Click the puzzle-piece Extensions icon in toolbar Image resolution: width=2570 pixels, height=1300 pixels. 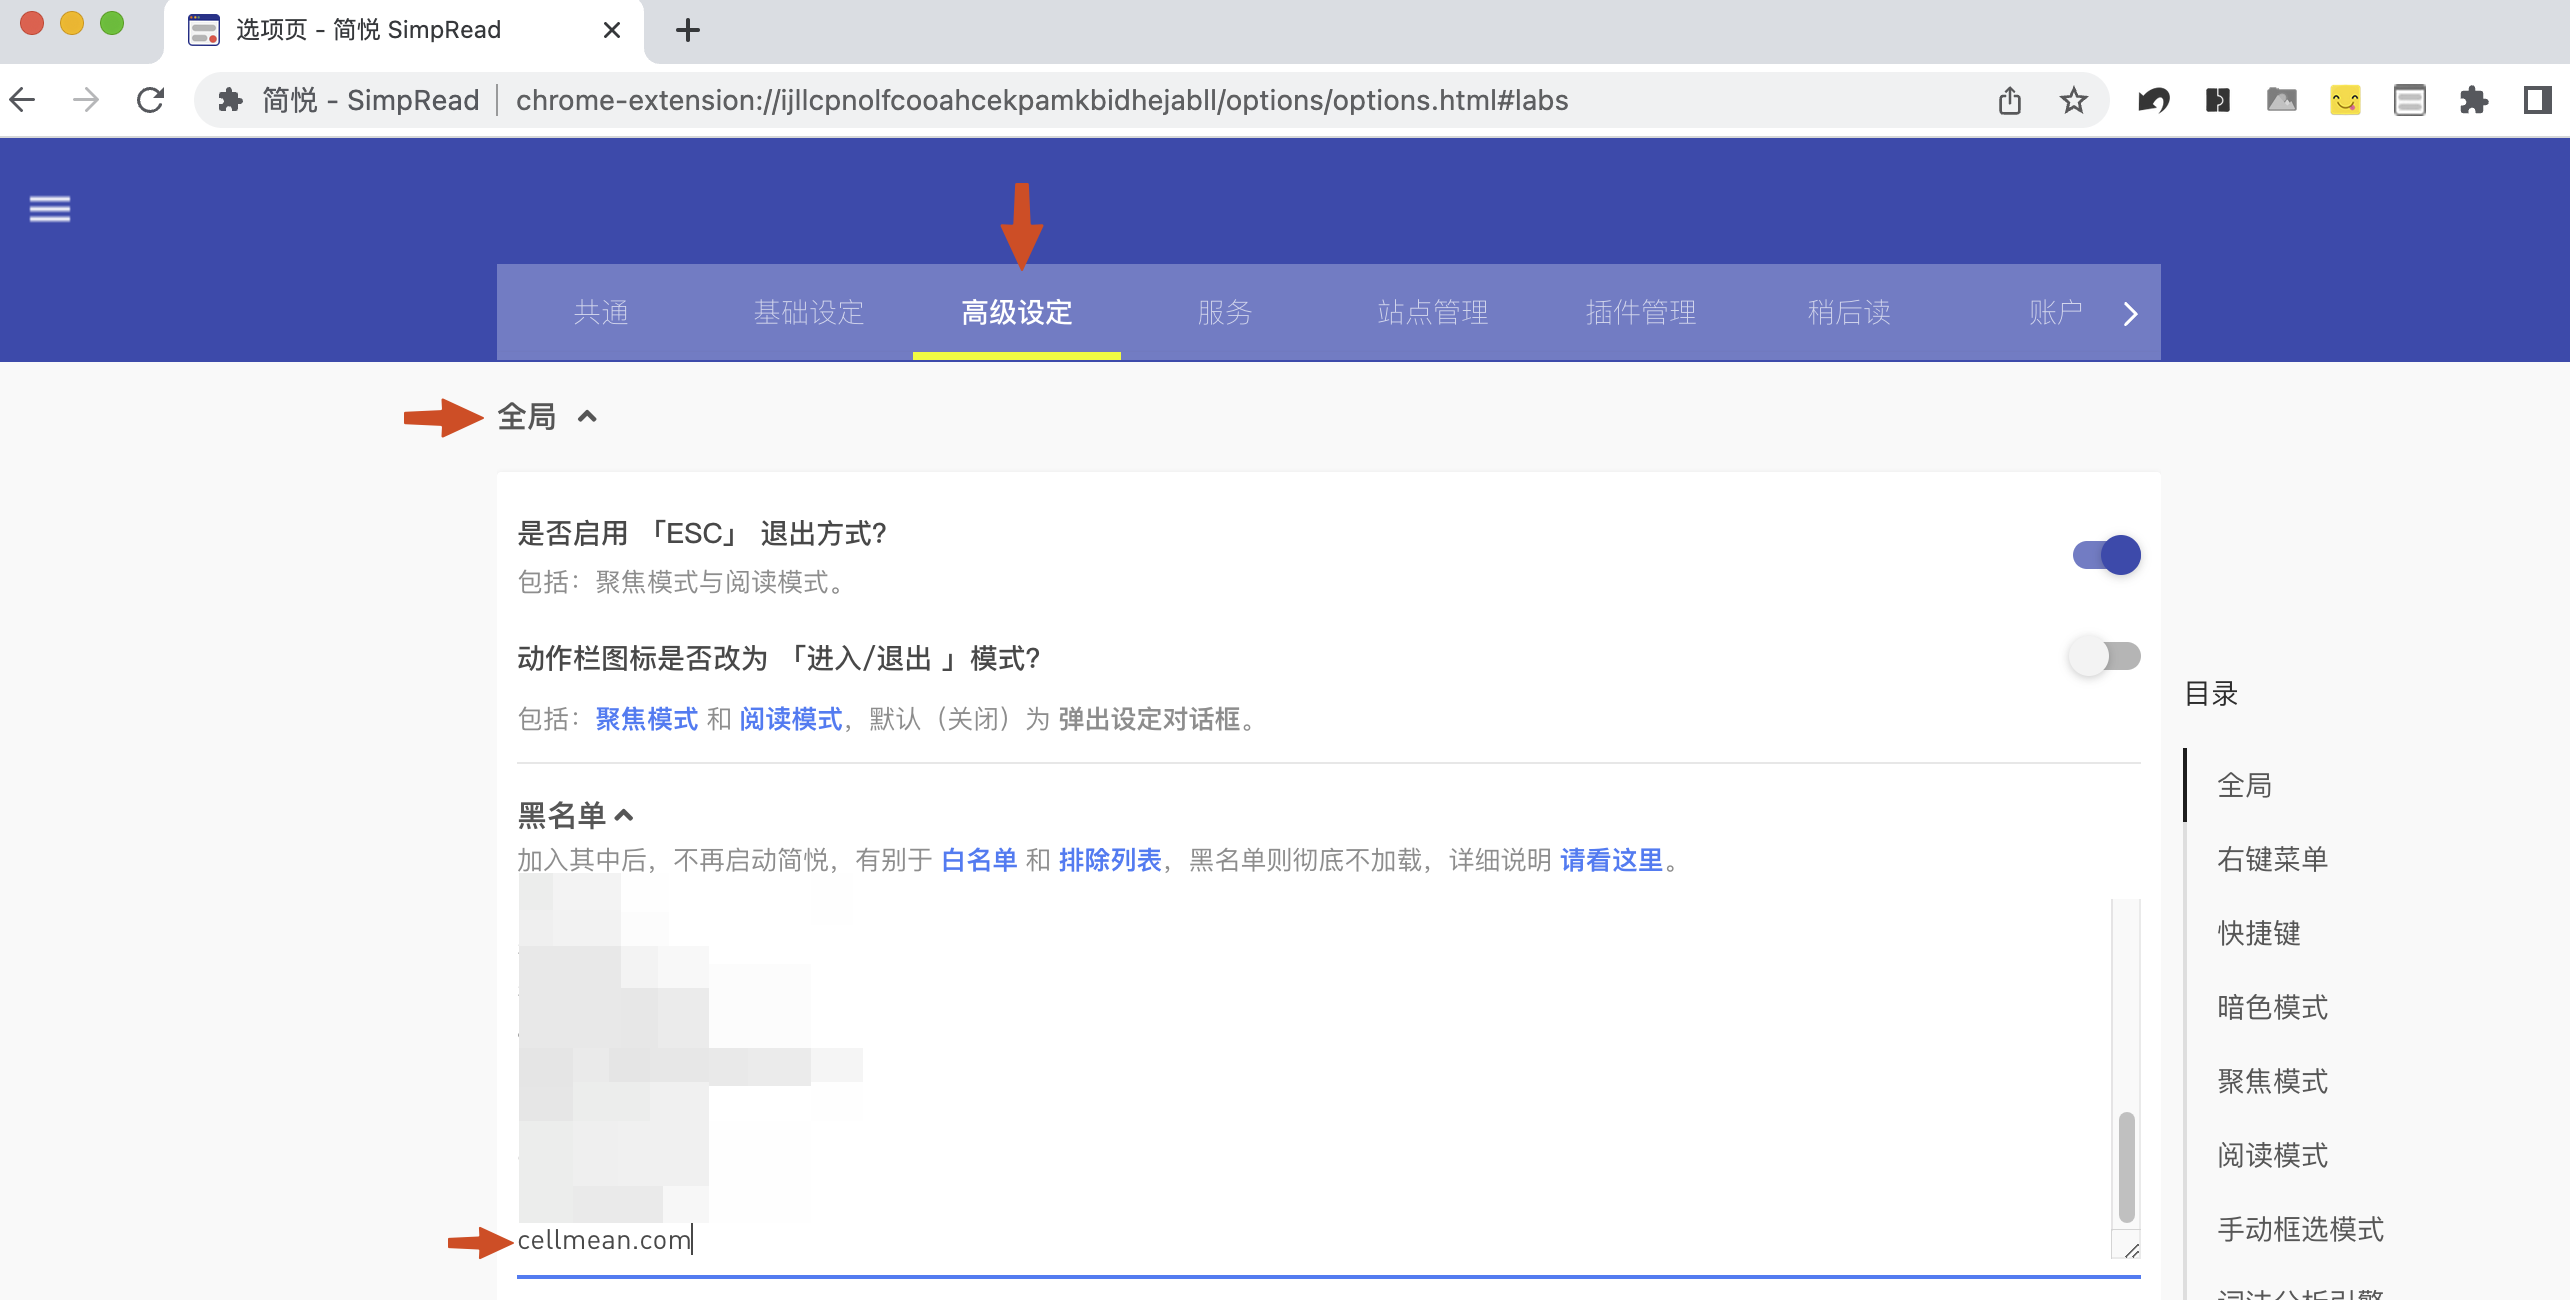pos(2474,100)
